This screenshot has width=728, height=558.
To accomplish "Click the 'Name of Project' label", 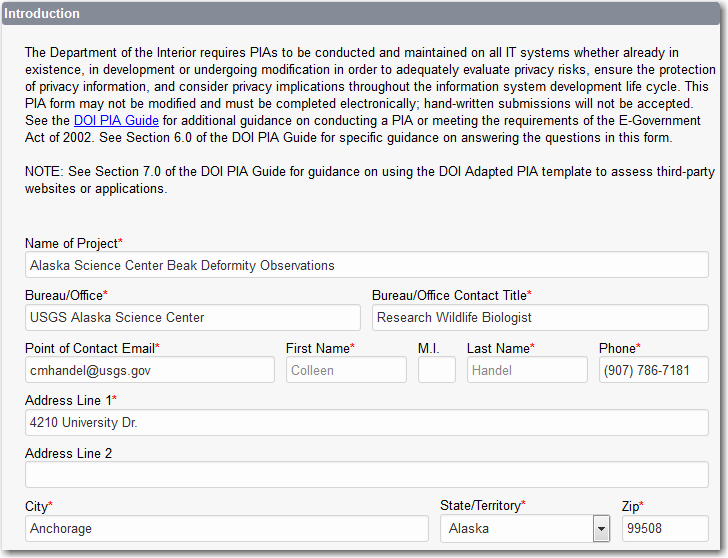I will [x=74, y=243].
